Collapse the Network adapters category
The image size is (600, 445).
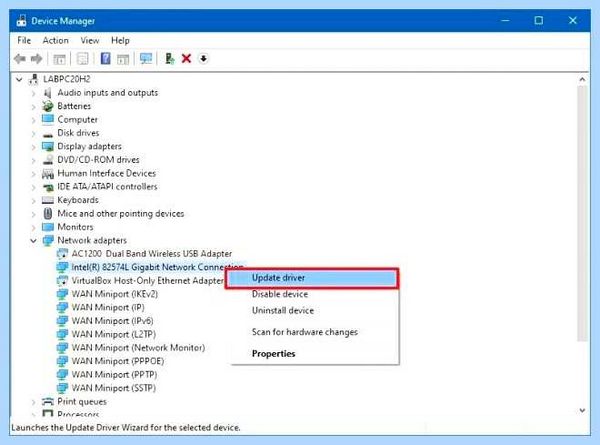click(33, 241)
